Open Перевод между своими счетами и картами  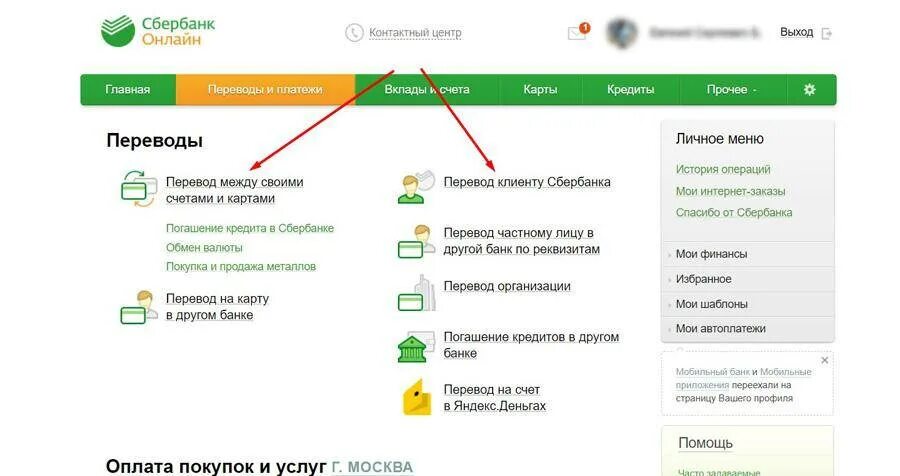[x=234, y=190]
